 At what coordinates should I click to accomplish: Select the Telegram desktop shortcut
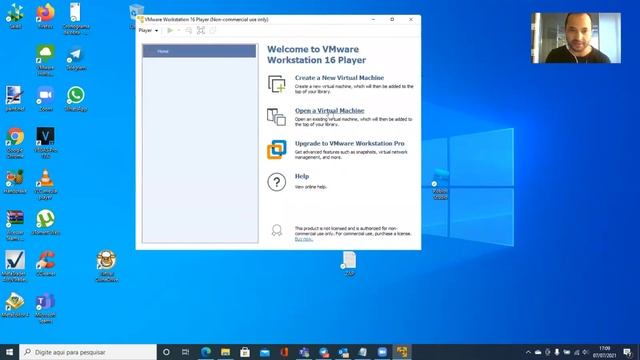pos(76,59)
